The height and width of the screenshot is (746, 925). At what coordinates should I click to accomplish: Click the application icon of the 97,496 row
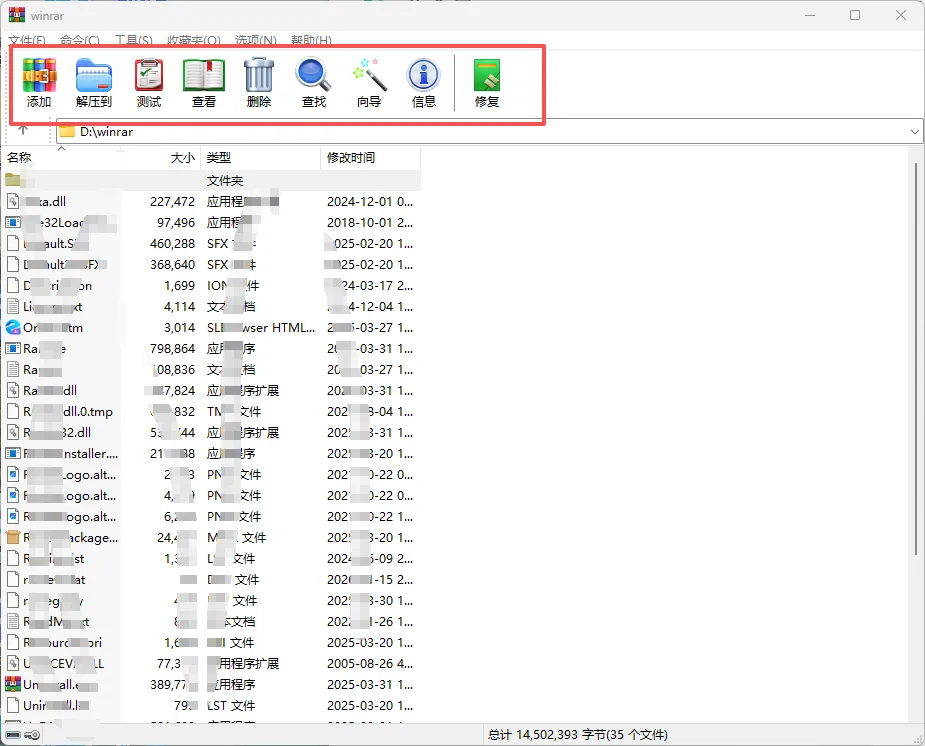pyautogui.click(x=13, y=222)
